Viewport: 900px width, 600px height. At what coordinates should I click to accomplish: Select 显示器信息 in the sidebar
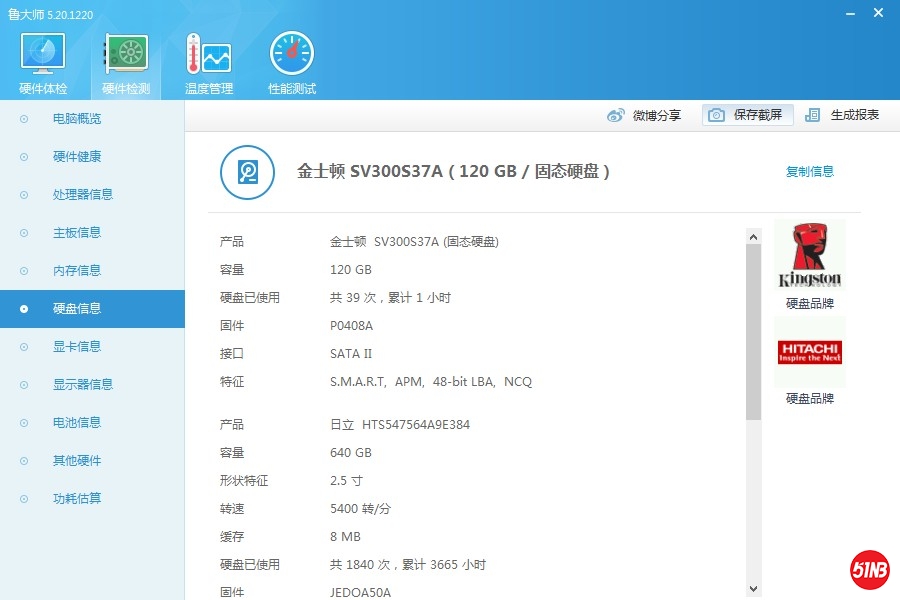pyautogui.click(x=92, y=385)
